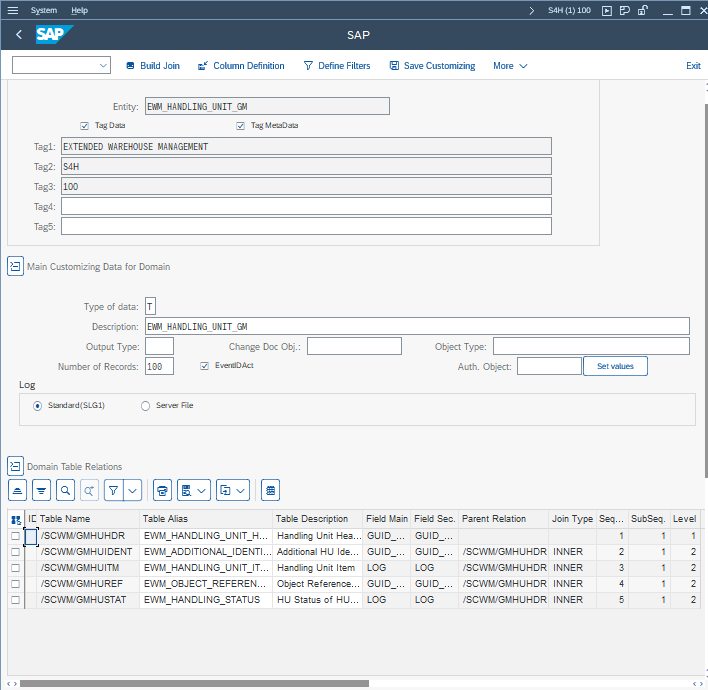
Task: Uncheck the Tag MetaData checkbox
Action: click(241, 126)
